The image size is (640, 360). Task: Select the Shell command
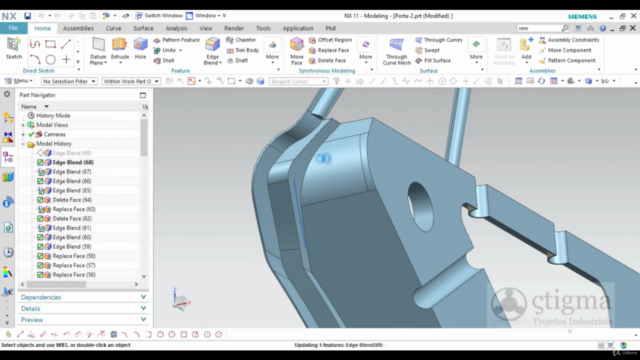pos(164,60)
